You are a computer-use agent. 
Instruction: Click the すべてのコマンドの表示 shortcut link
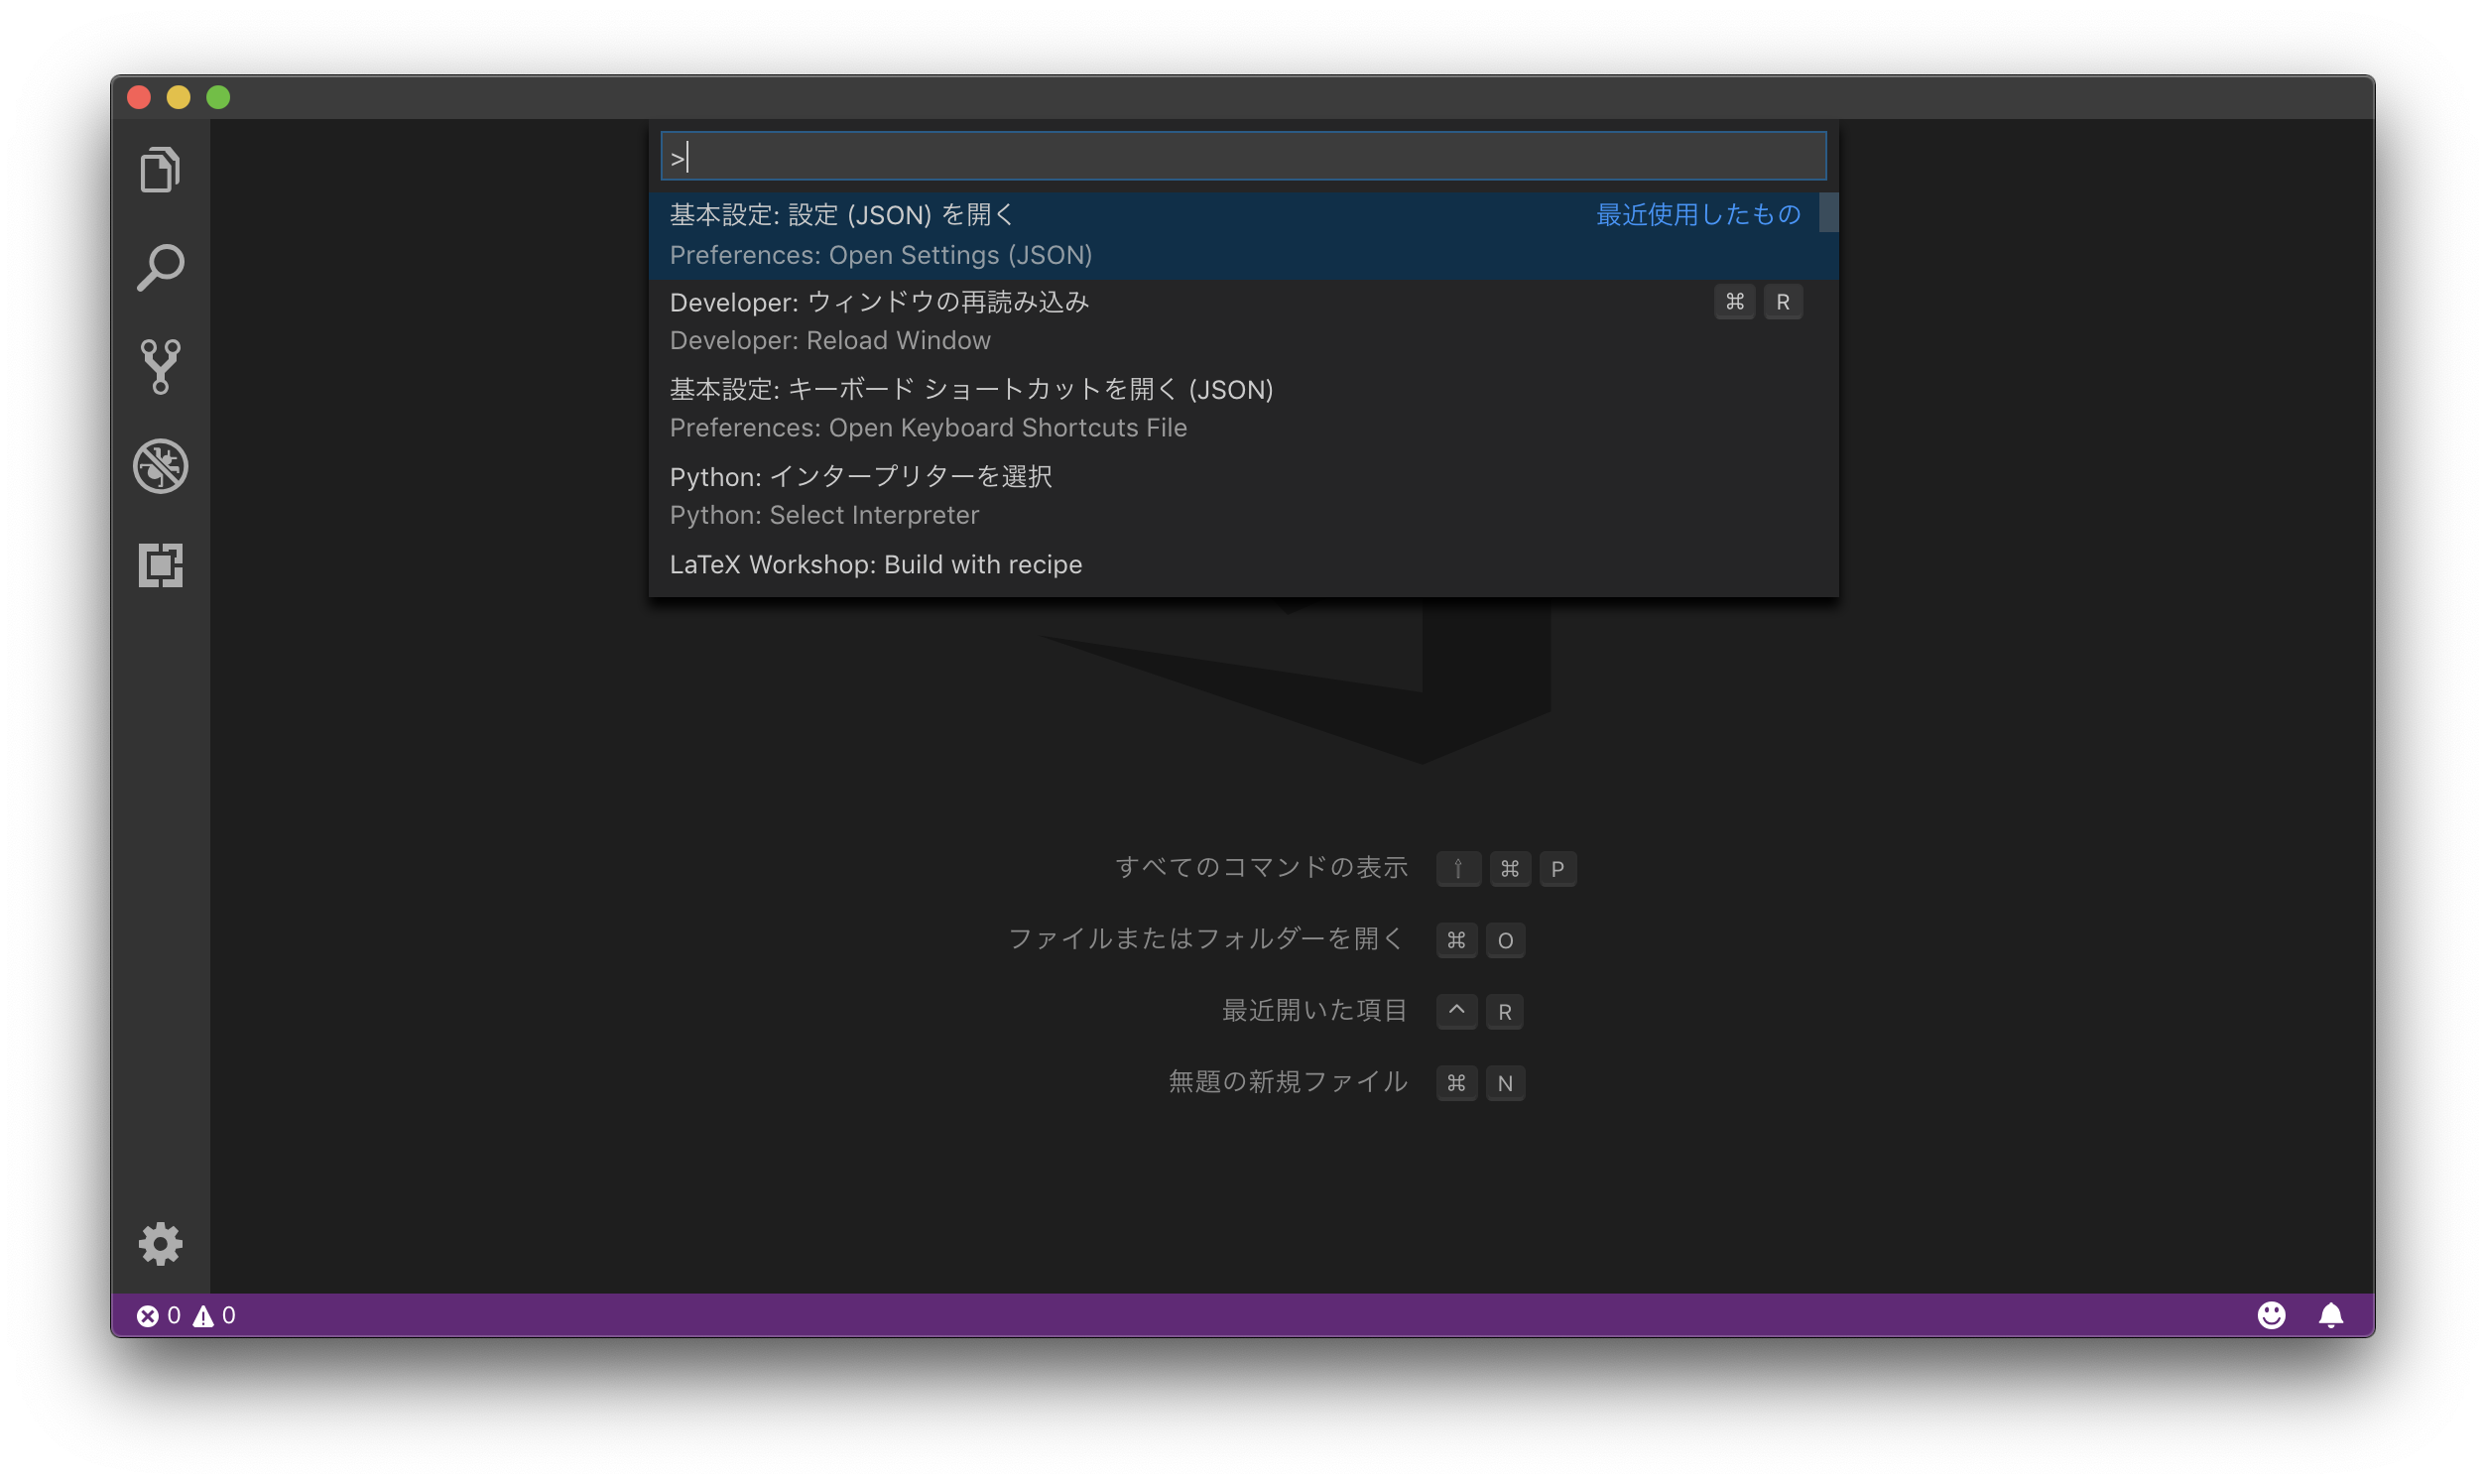click(1262, 868)
